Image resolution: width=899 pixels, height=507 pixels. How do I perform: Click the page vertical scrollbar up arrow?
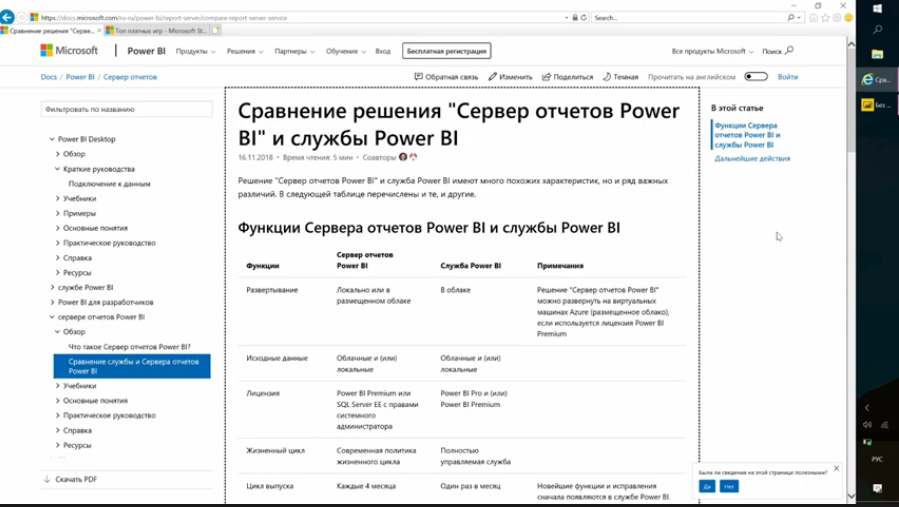851,44
